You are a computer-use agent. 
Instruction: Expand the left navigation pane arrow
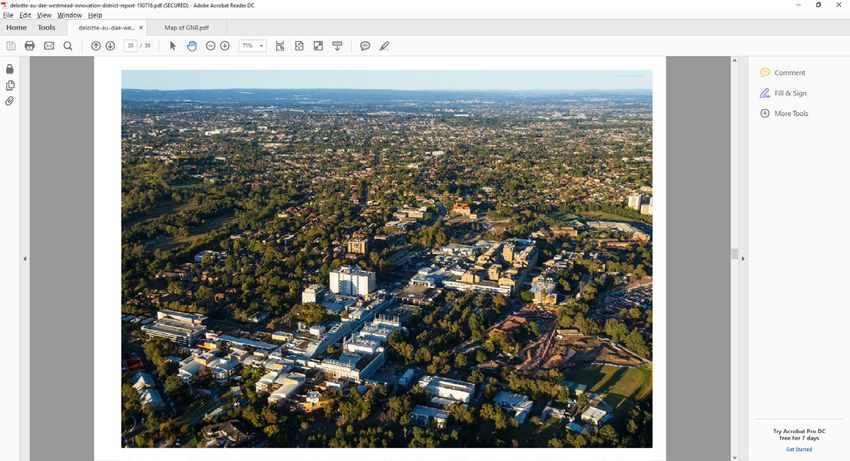[25, 259]
